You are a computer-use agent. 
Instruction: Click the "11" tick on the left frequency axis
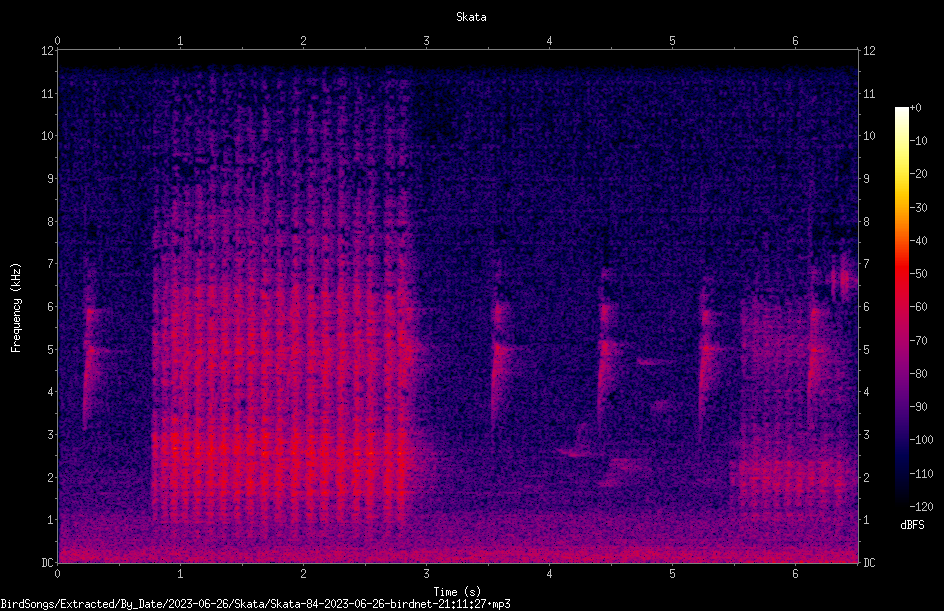point(48,93)
